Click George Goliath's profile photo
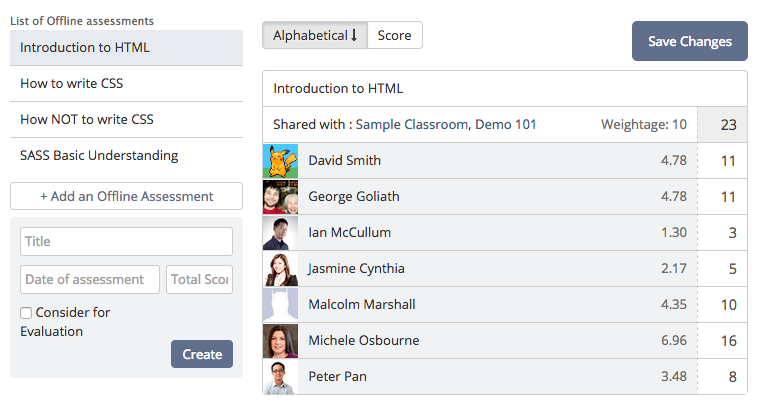Screen dimensions: 757x410 point(280,197)
